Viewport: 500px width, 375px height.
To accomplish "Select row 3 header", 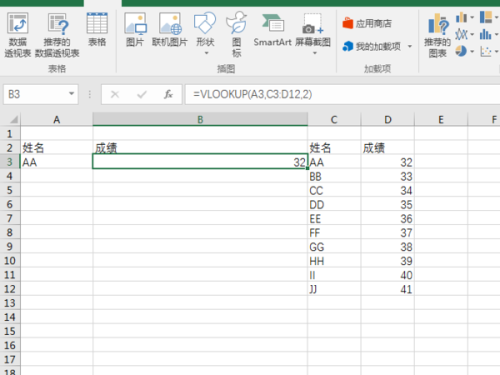I will pyautogui.click(x=10, y=162).
